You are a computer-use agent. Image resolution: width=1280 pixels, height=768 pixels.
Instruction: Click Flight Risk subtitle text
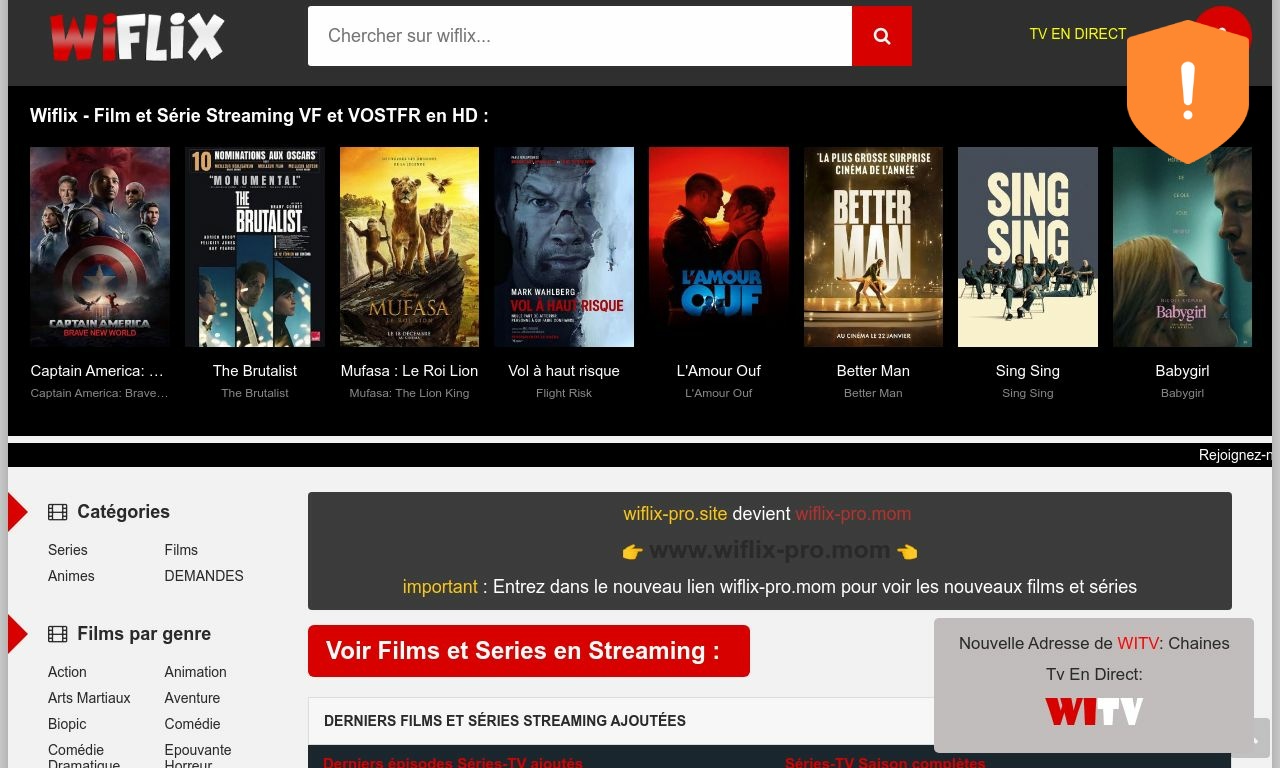point(564,393)
